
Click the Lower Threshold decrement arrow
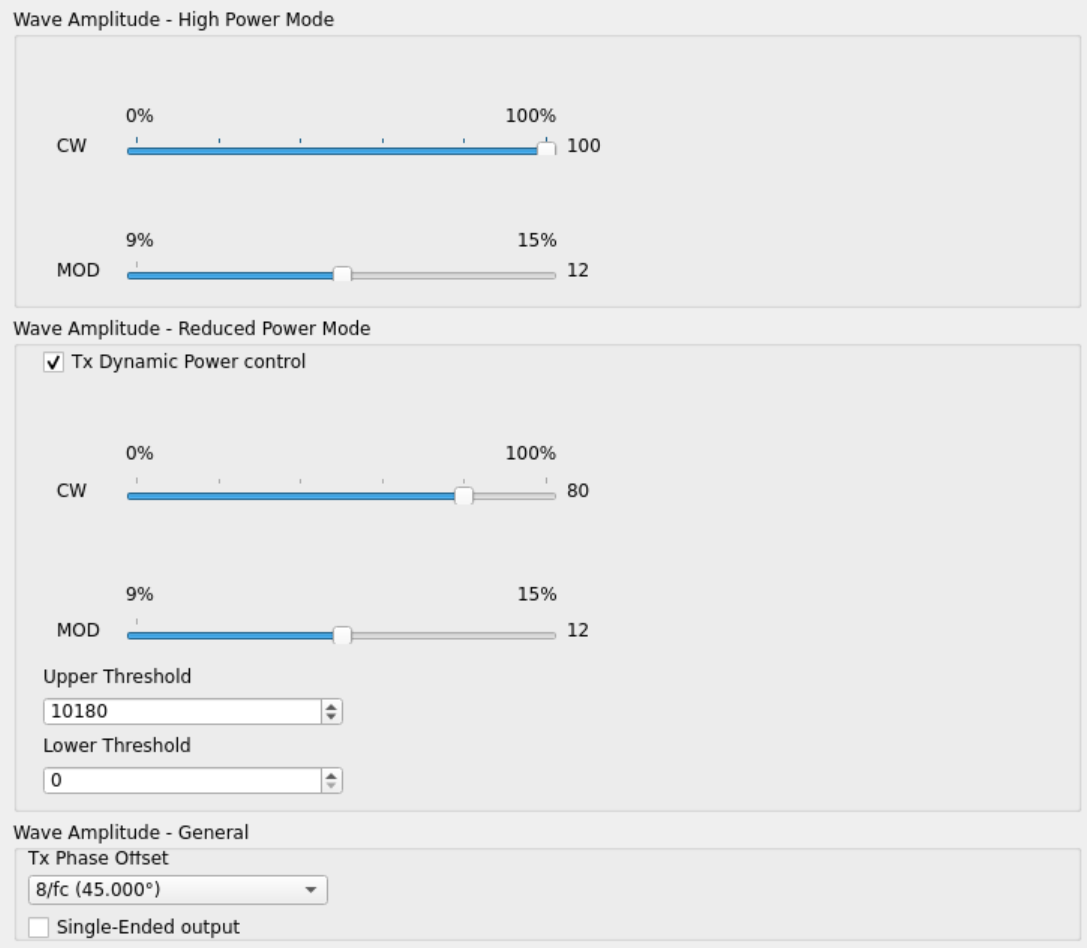331,785
